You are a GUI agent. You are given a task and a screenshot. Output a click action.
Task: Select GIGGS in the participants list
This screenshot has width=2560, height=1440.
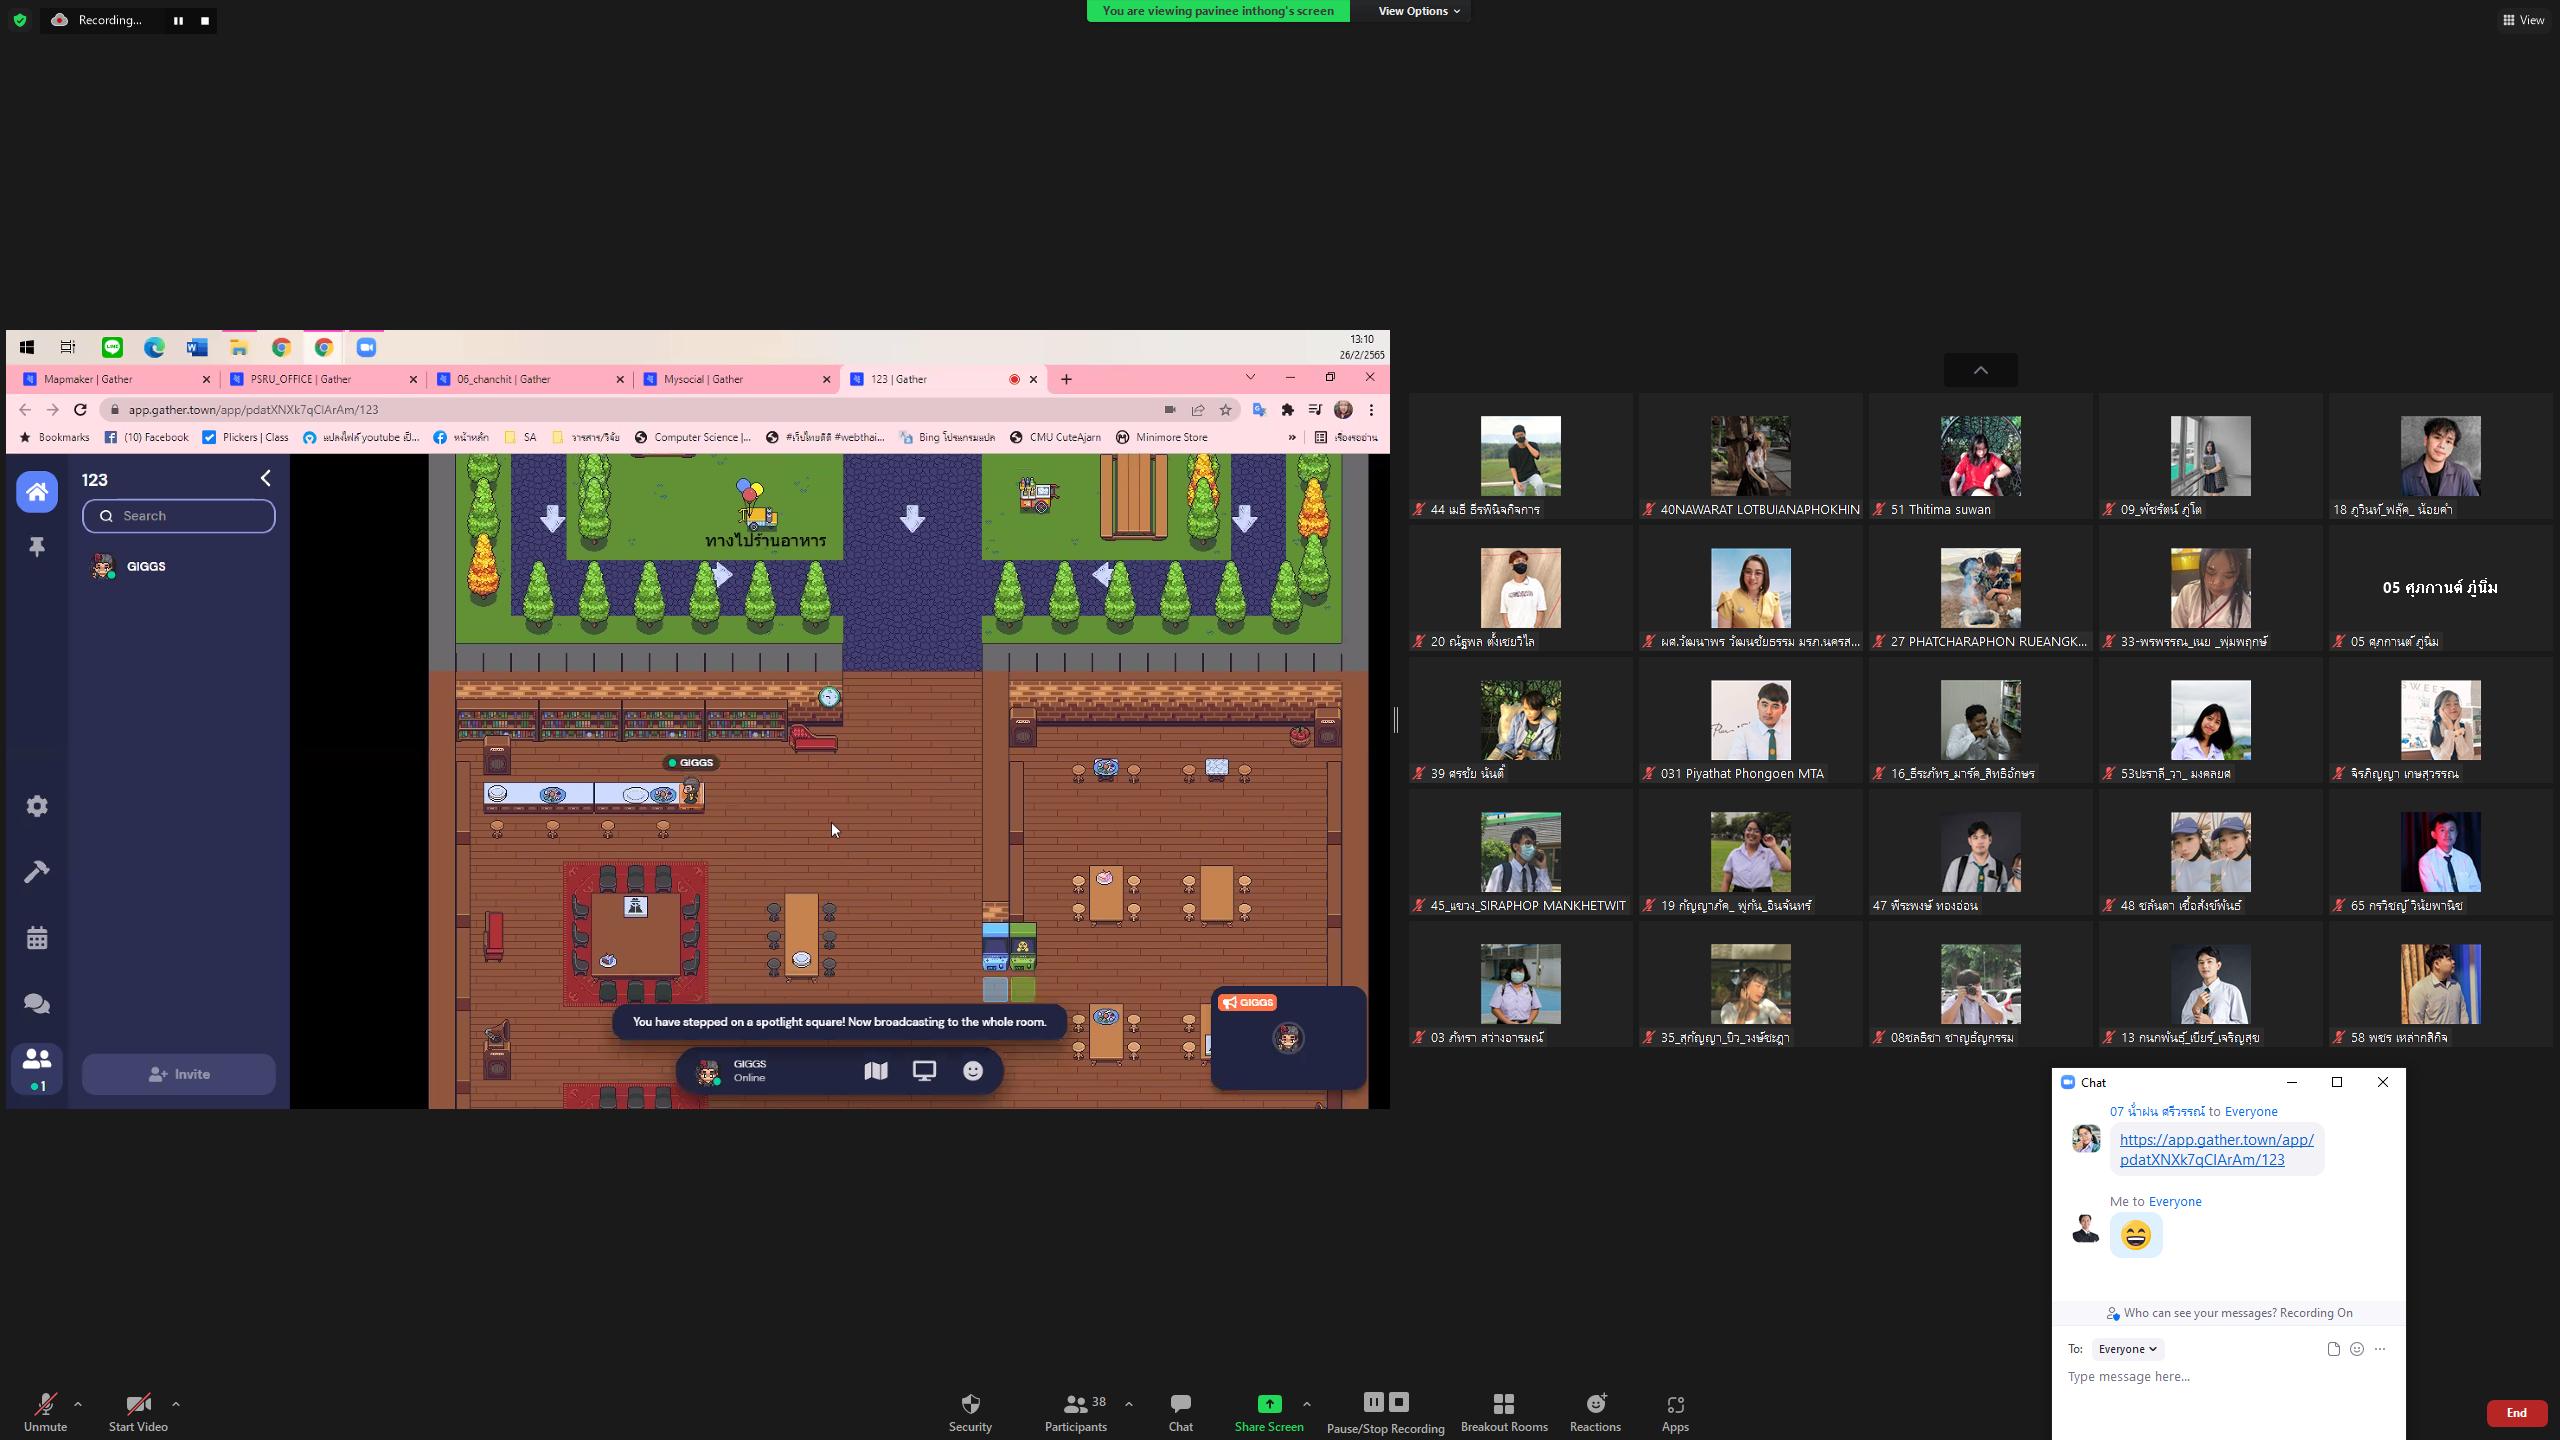coord(178,566)
